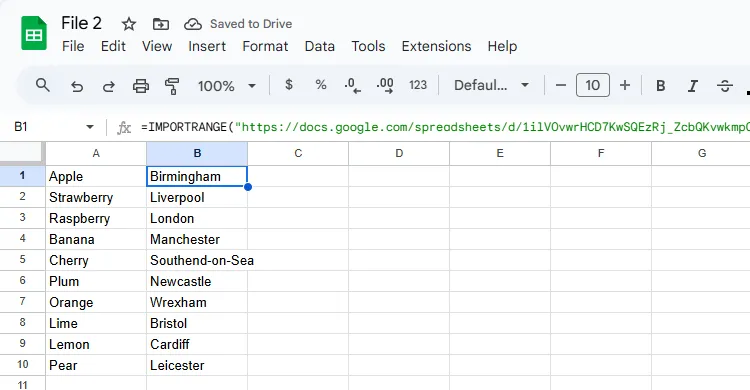Click cell containing Liverpool
This screenshot has width=750, height=390.
click(197, 197)
